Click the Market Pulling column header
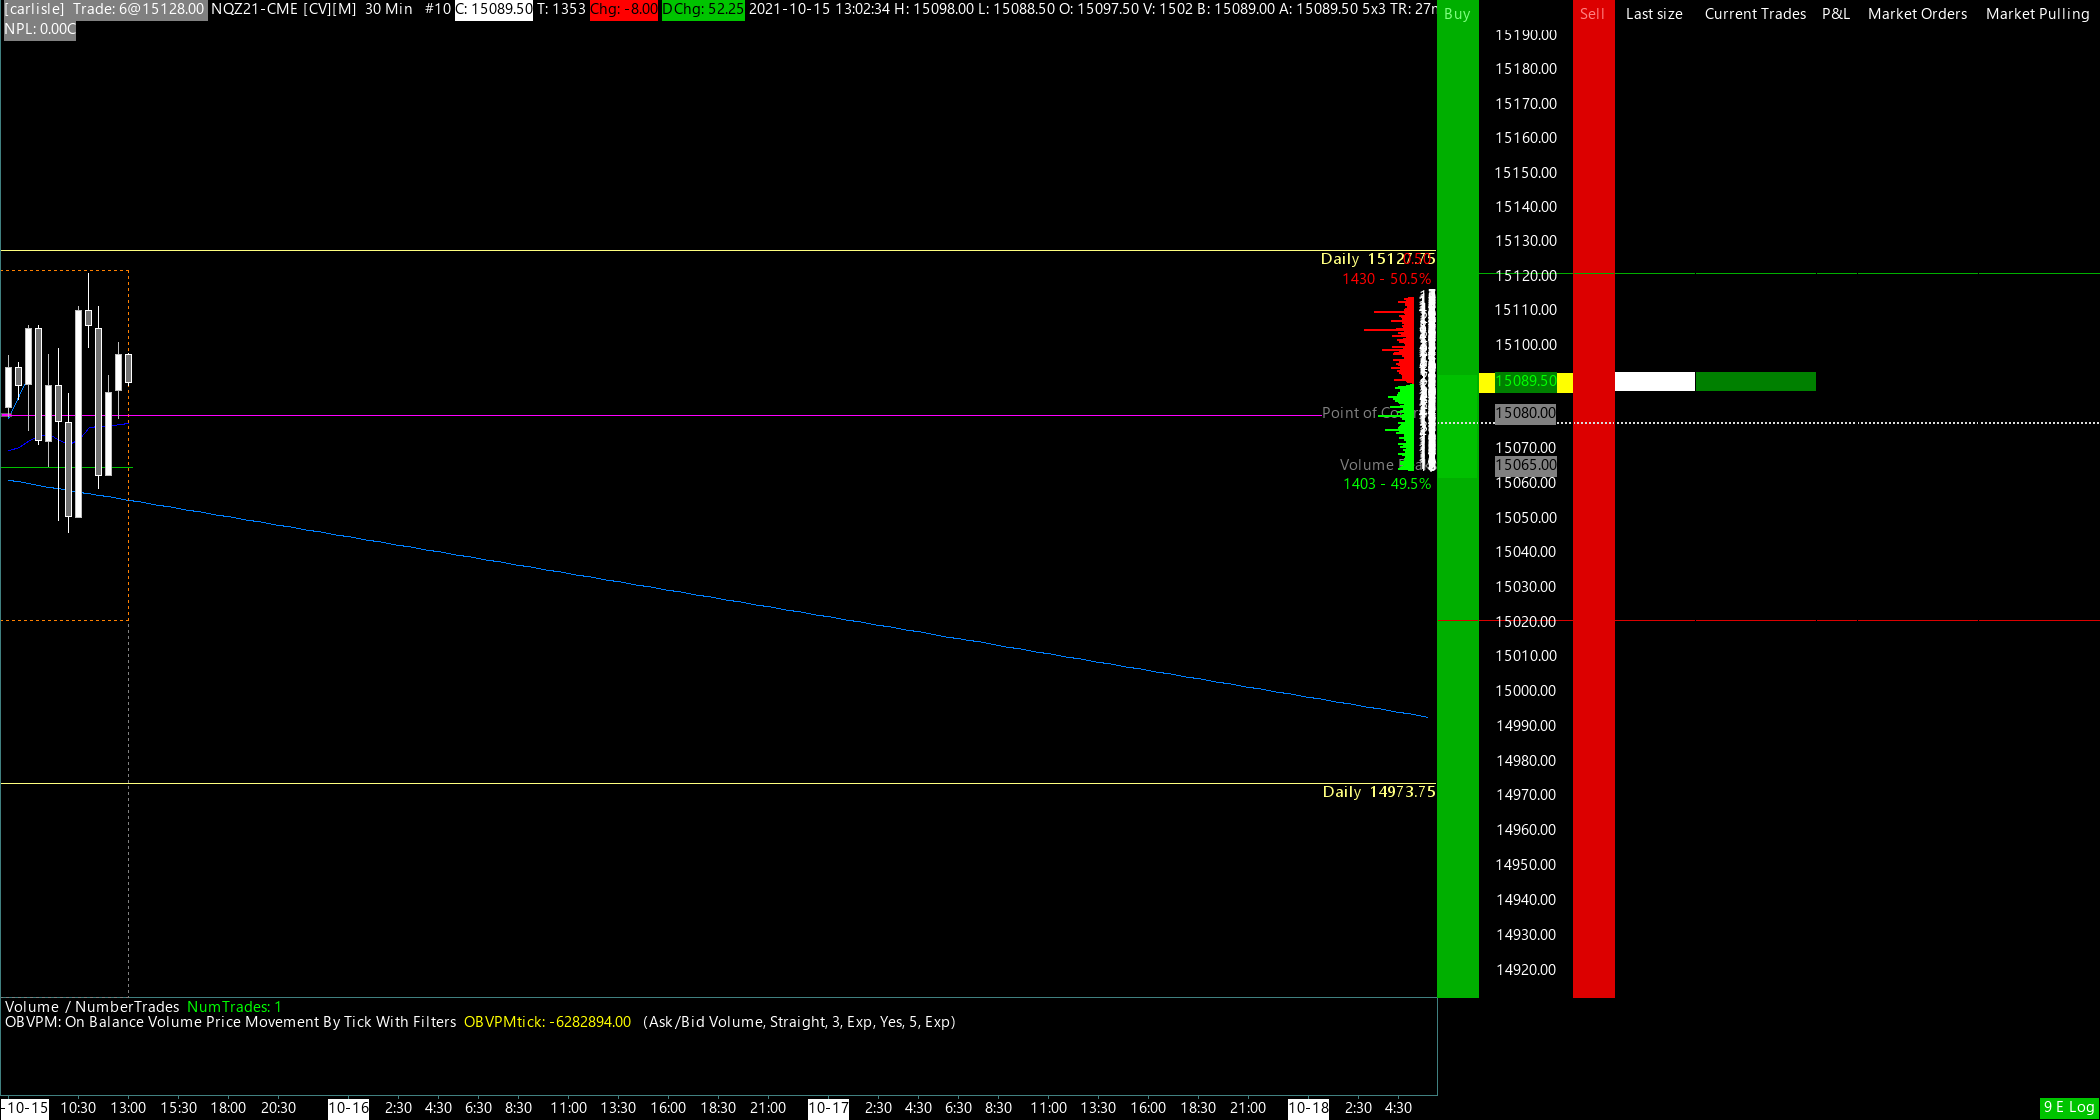 pos(2037,14)
